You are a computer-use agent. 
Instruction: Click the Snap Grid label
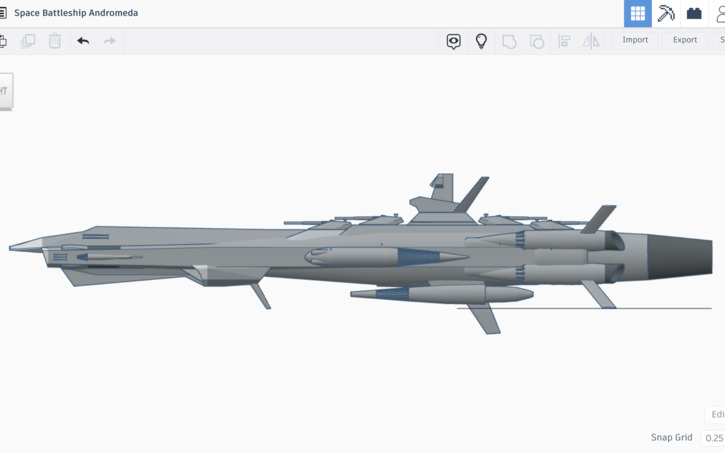tap(671, 437)
